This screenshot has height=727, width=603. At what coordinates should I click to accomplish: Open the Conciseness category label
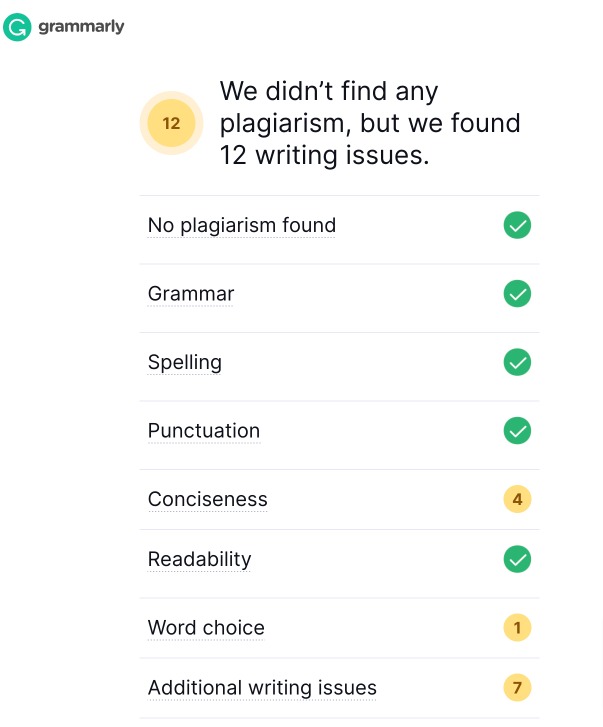[x=208, y=499]
